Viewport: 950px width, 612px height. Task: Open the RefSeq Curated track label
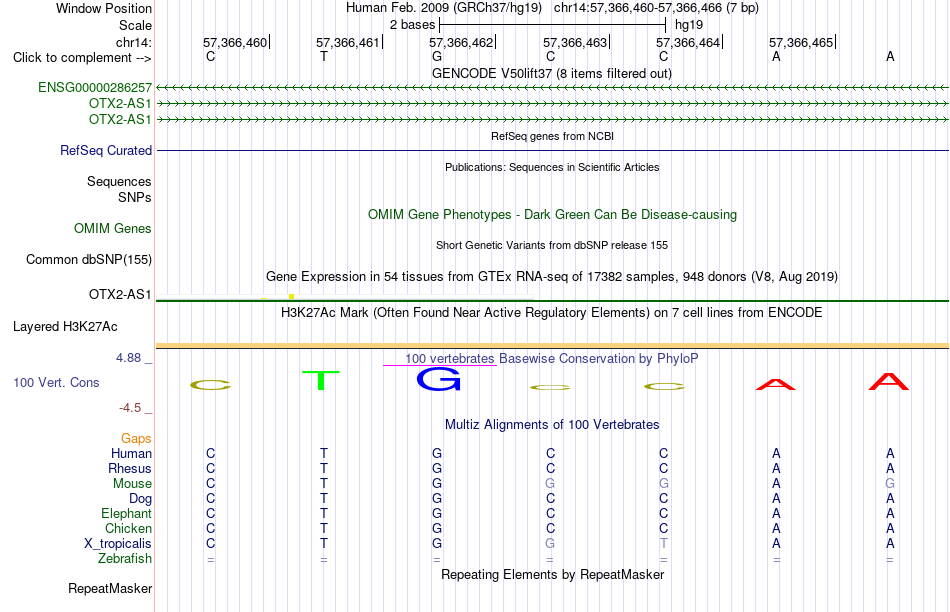(x=106, y=150)
